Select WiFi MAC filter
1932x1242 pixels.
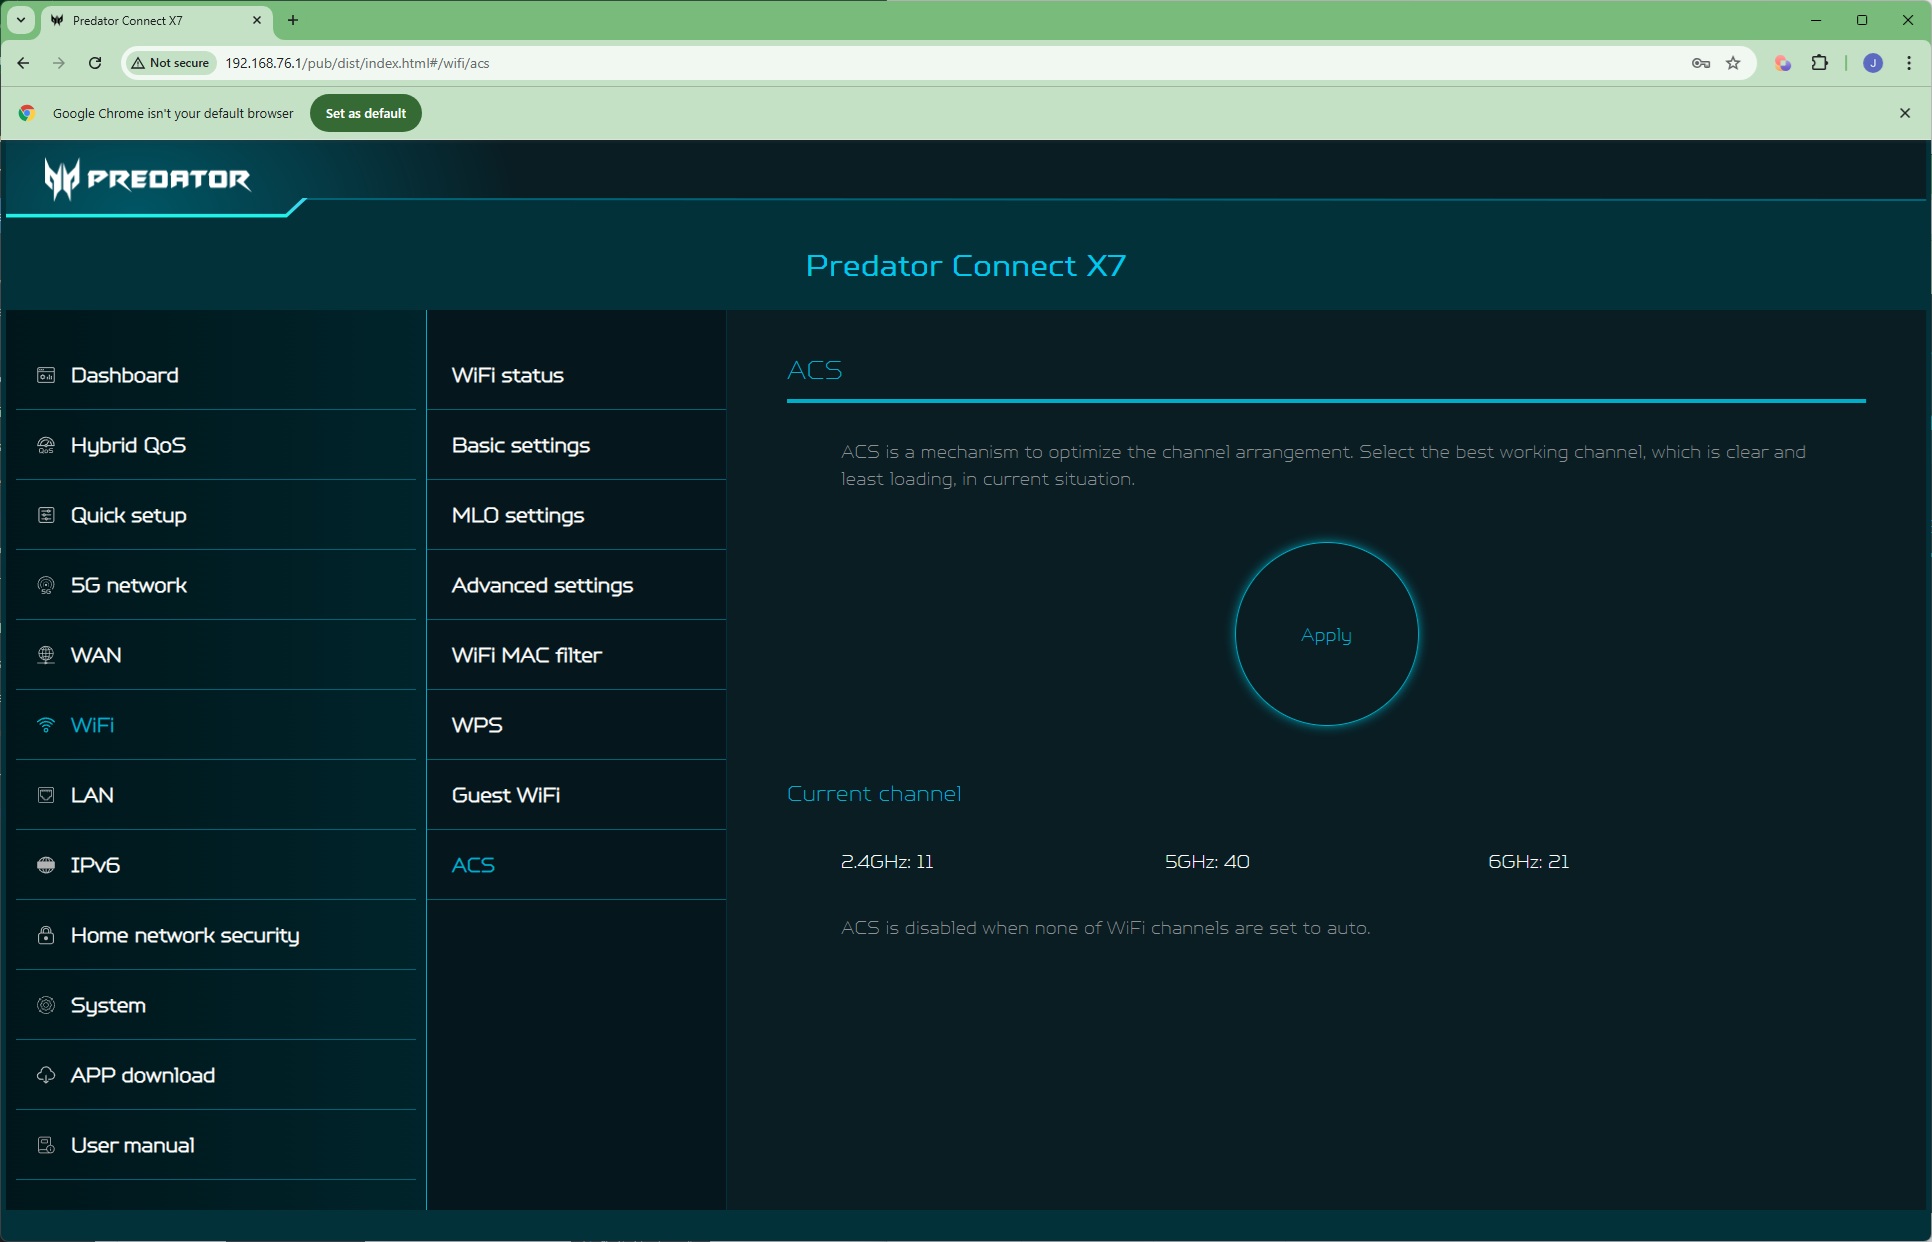point(526,655)
